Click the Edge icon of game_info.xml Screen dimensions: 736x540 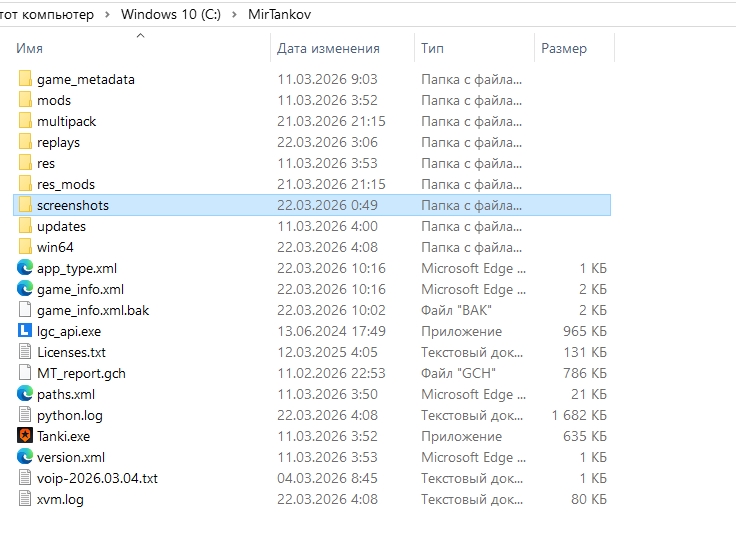coord(25,289)
